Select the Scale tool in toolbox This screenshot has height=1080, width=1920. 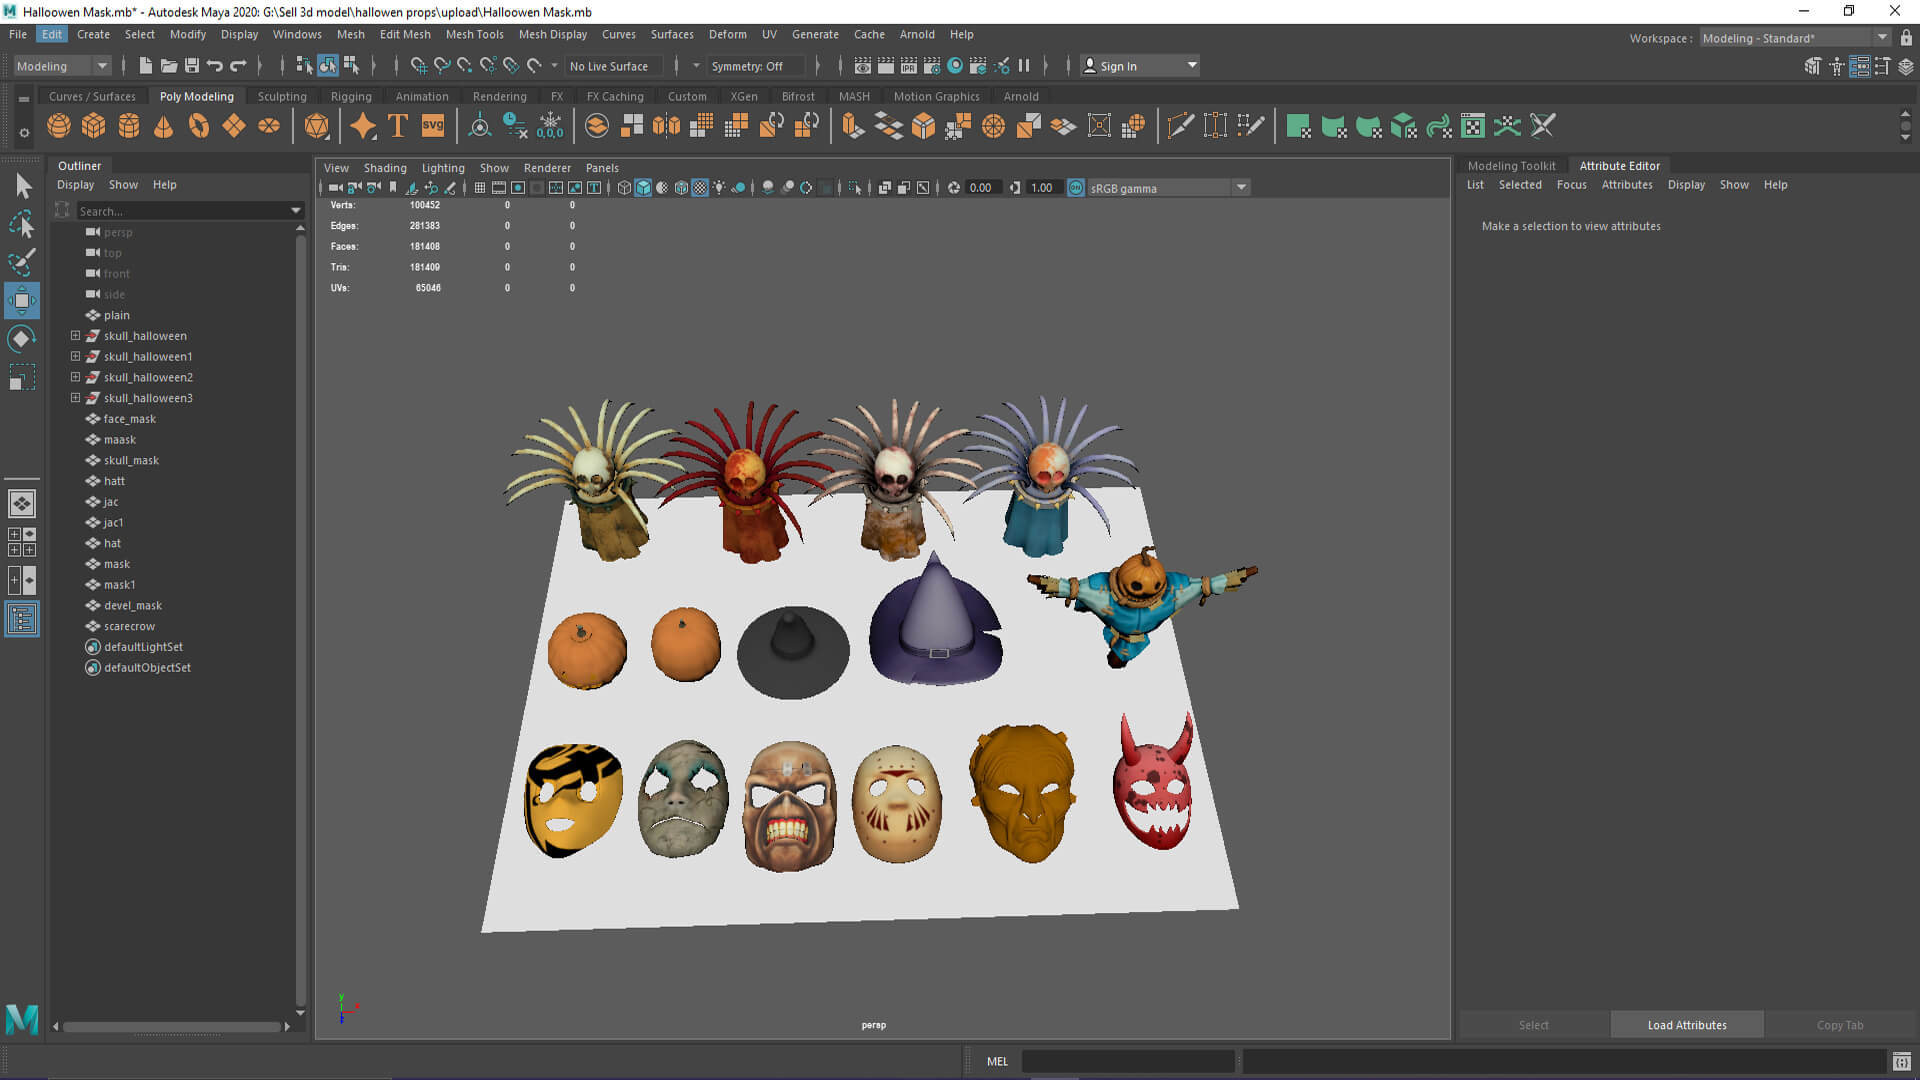coord(22,377)
